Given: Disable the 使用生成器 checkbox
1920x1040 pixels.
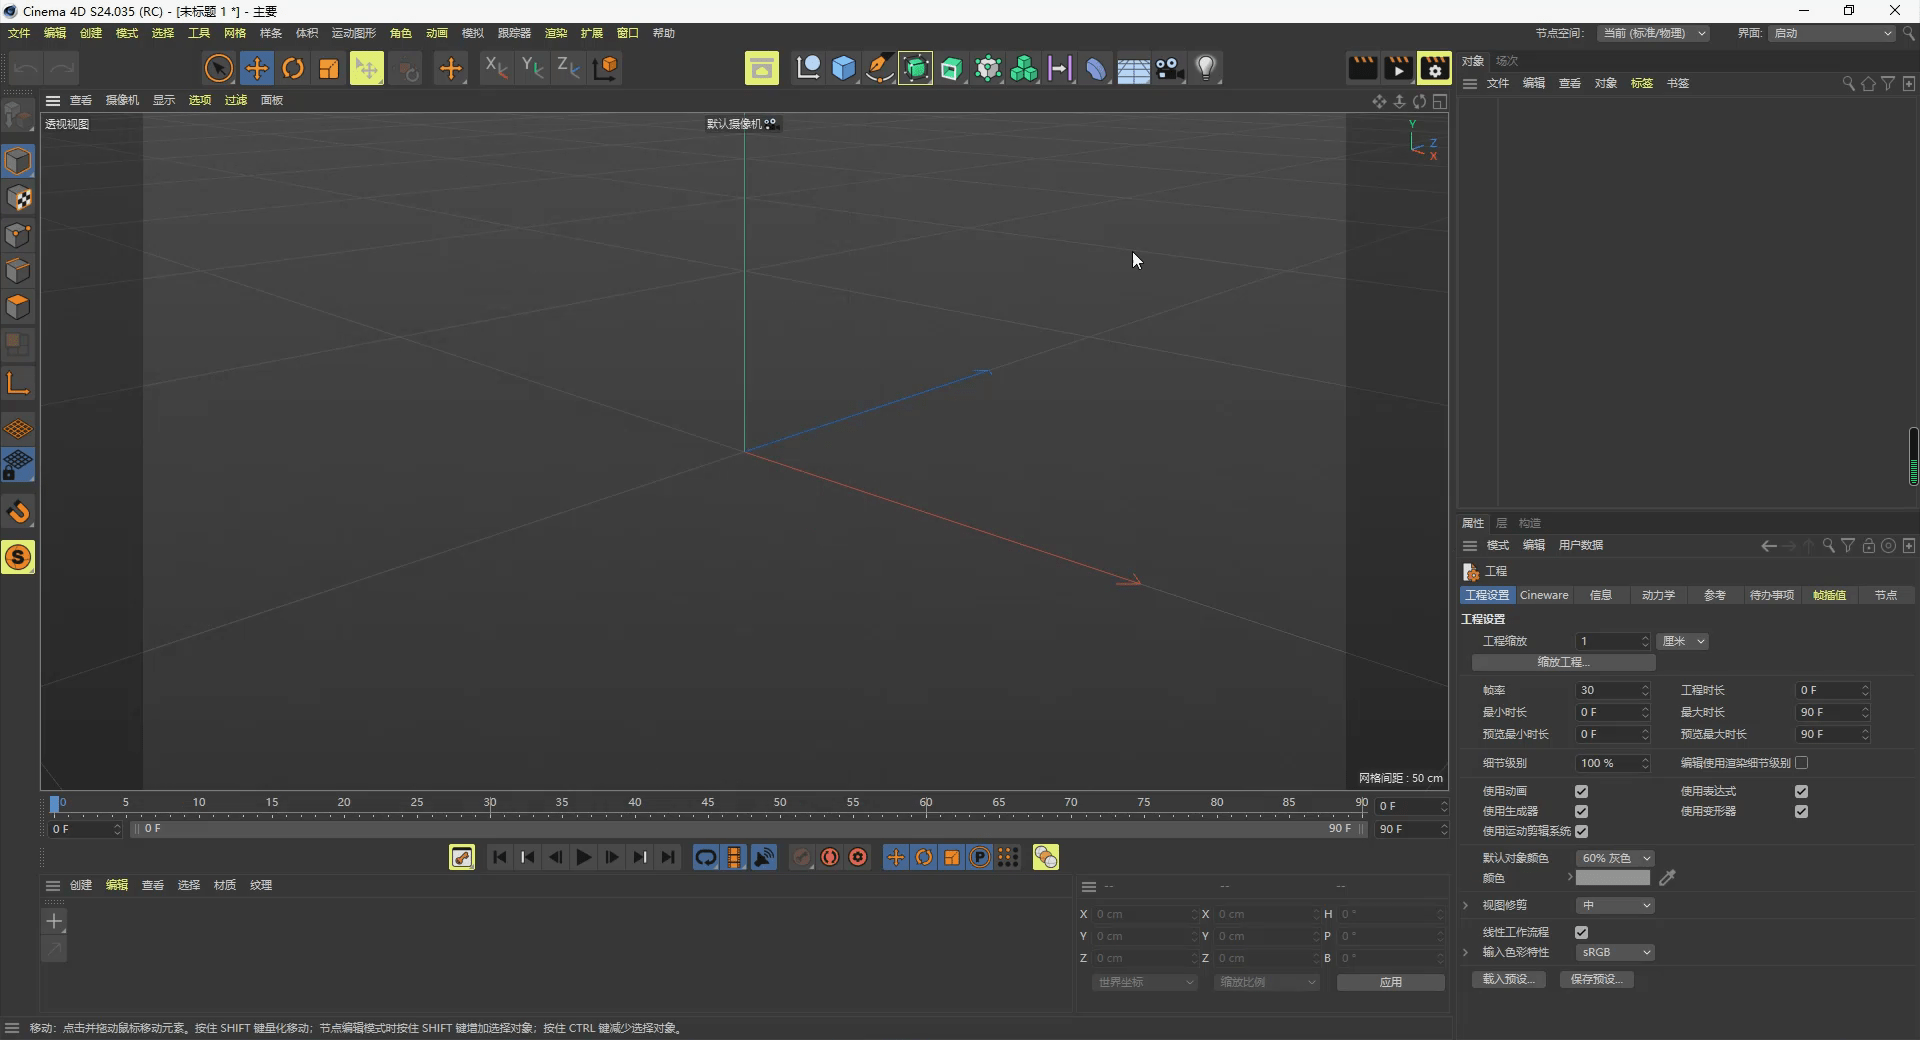Looking at the screenshot, I should click(x=1581, y=811).
